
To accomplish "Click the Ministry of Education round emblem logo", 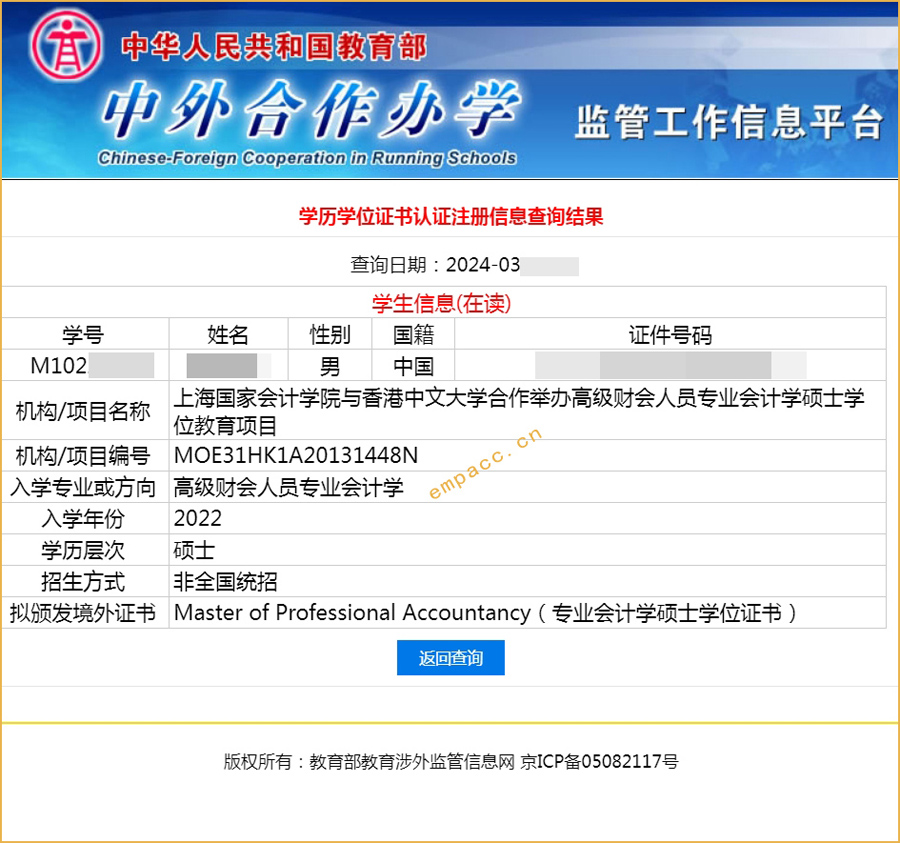I will click(66, 45).
